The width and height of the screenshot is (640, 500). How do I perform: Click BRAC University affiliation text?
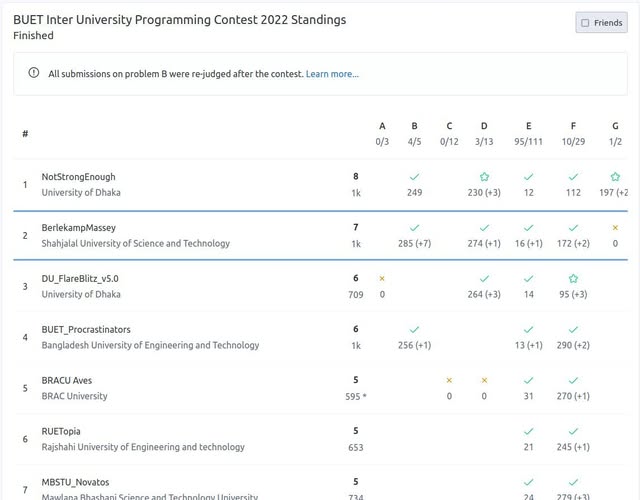(74, 396)
